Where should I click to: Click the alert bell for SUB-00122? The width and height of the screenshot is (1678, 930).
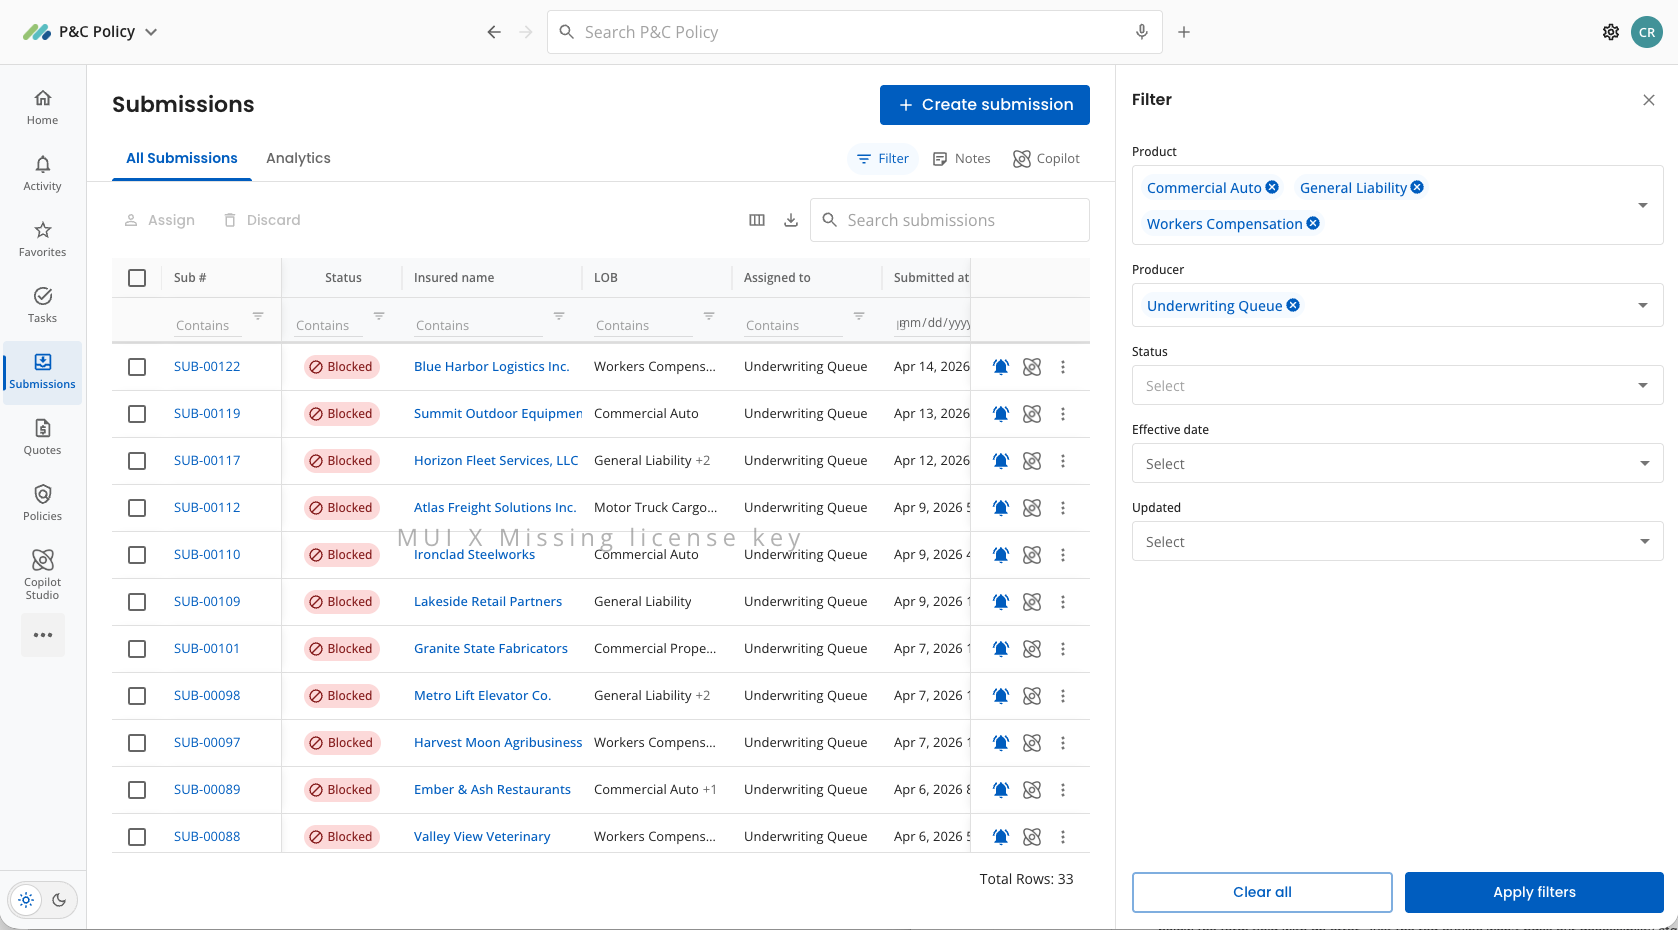pyautogui.click(x=1000, y=367)
